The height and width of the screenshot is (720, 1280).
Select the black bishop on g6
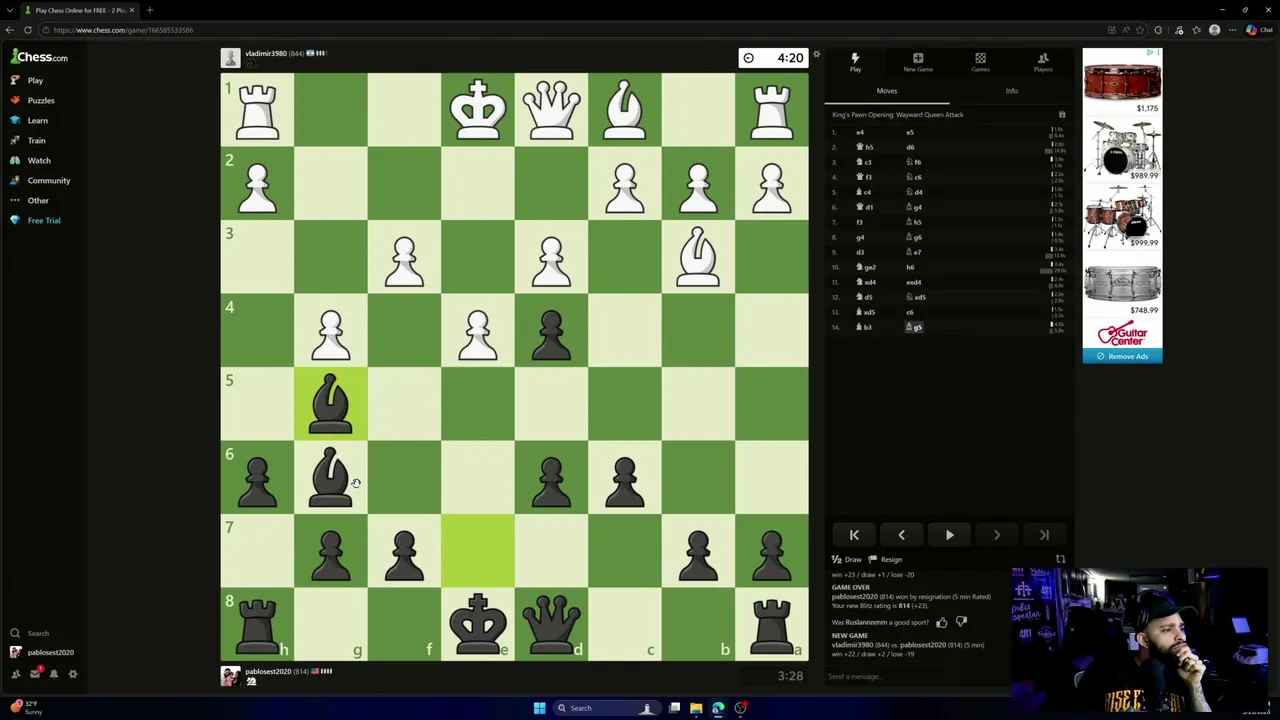(x=331, y=477)
